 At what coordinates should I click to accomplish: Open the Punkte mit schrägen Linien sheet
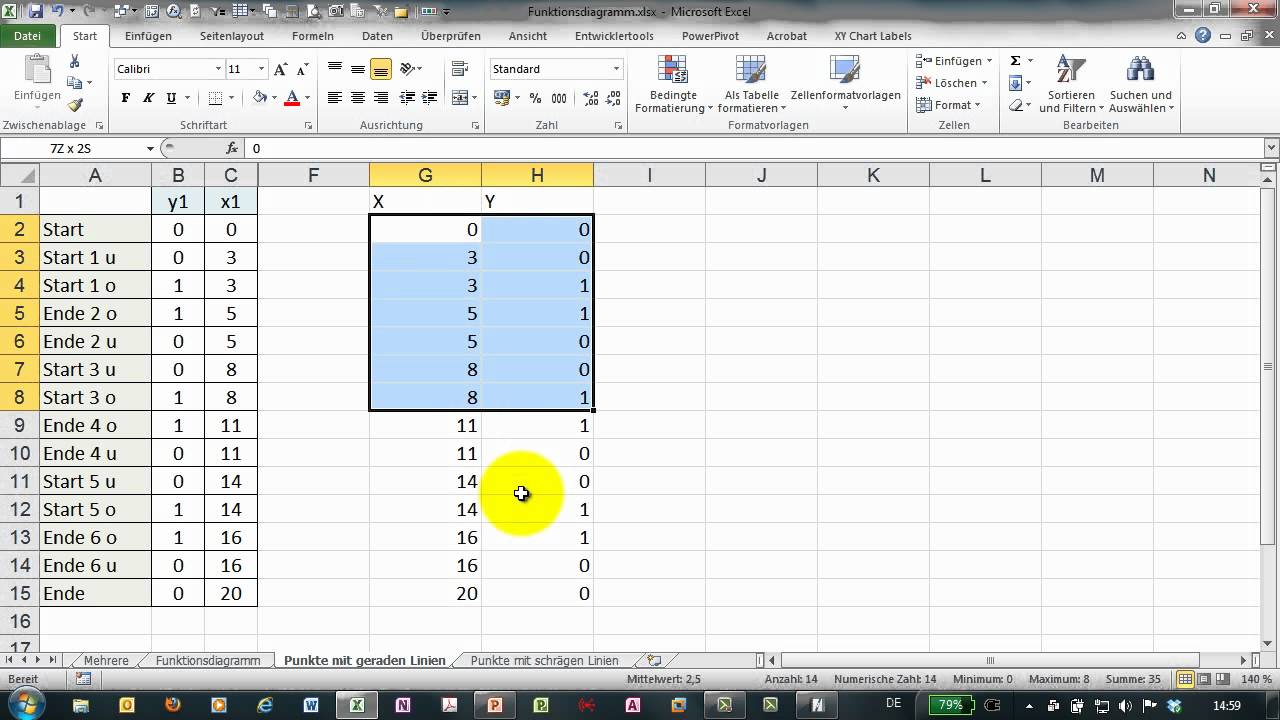coord(544,661)
